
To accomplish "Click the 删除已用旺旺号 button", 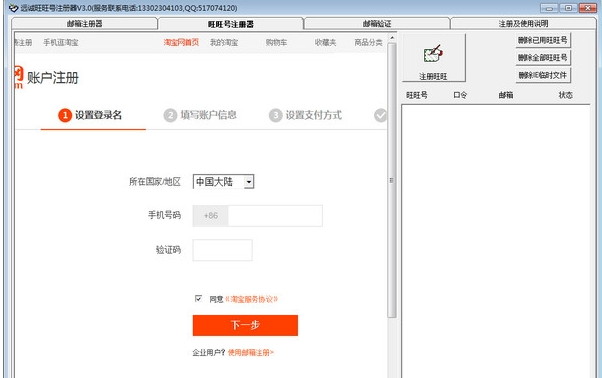I will [x=543, y=40].
